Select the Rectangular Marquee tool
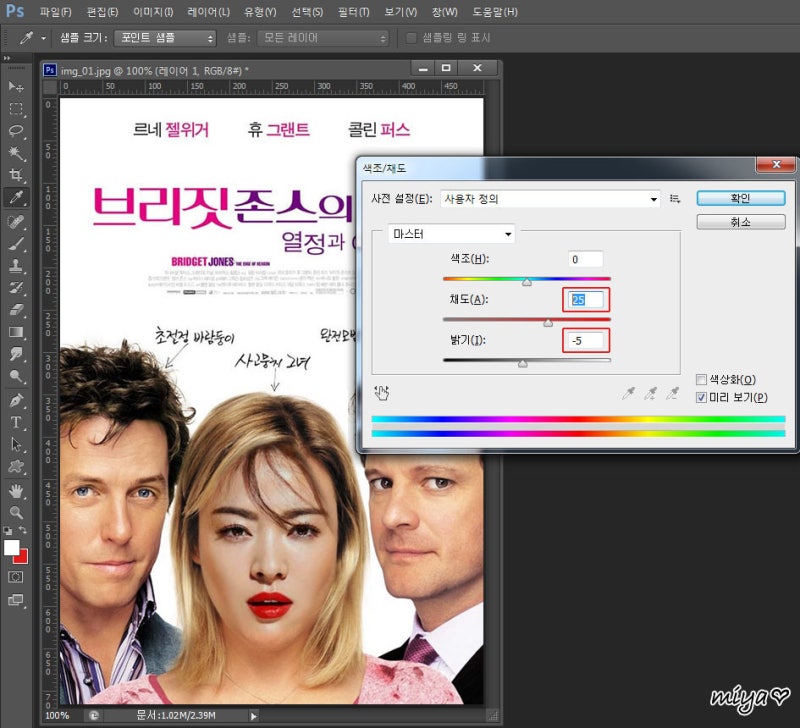800x728 pixels. pyautogui.click(x=16, y=109)
